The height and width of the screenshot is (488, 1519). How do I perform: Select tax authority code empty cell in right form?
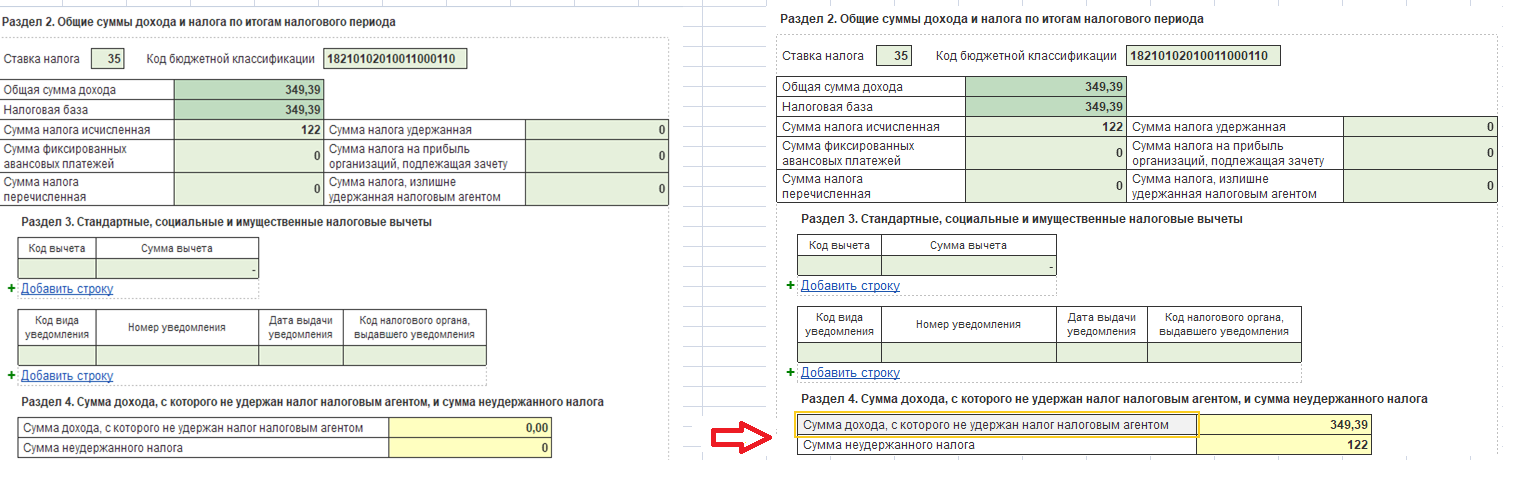pos(1225,352)
